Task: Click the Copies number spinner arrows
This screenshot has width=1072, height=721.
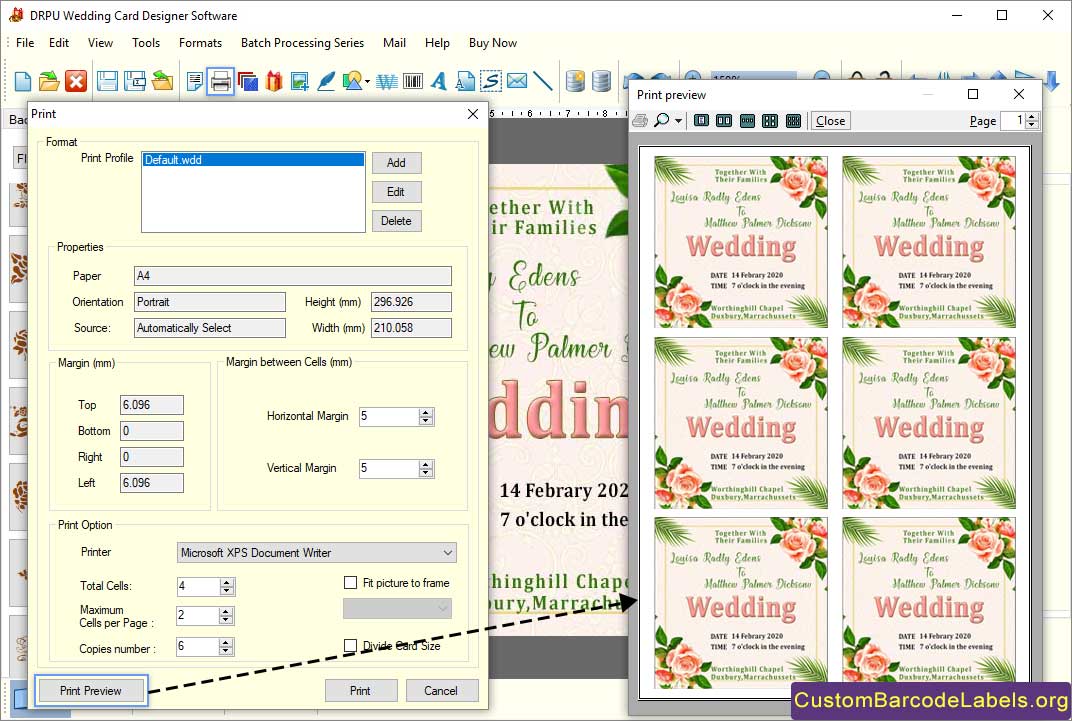Action: coord(226,647)
